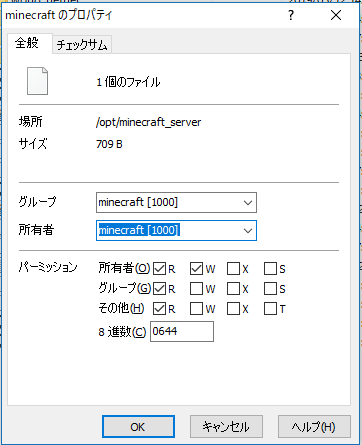Open the グループ dropdown list
This screenshot has height=445, width=362.
click(248, 203)
